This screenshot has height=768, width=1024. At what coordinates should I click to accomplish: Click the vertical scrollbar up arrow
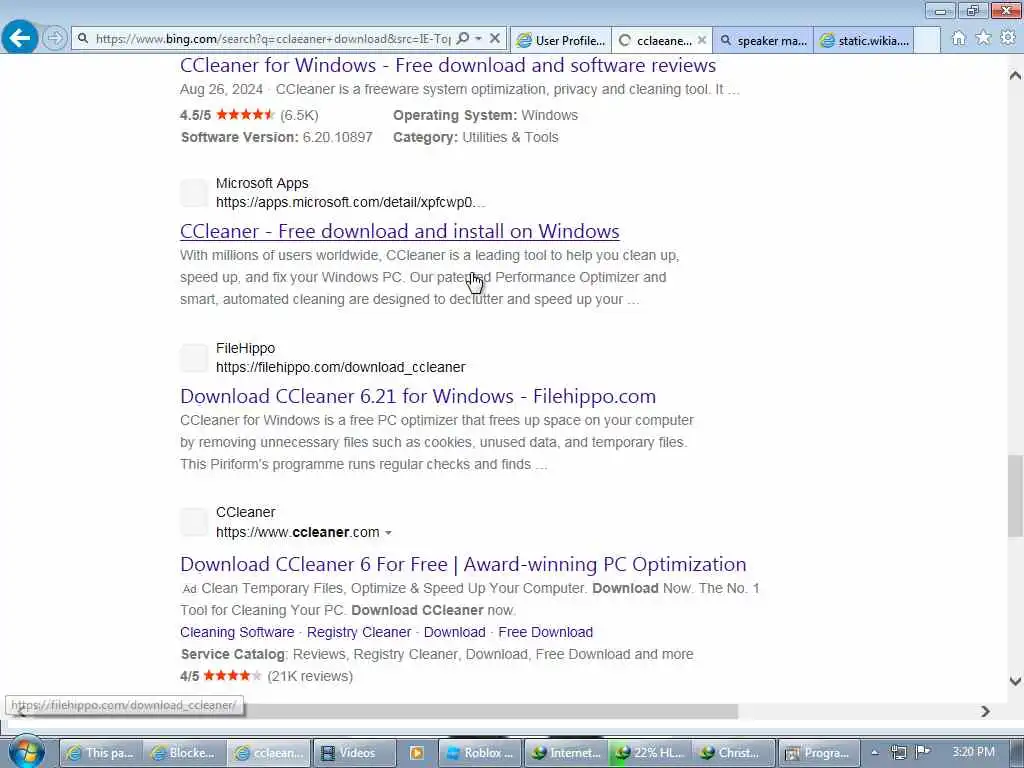point(1015,75)
